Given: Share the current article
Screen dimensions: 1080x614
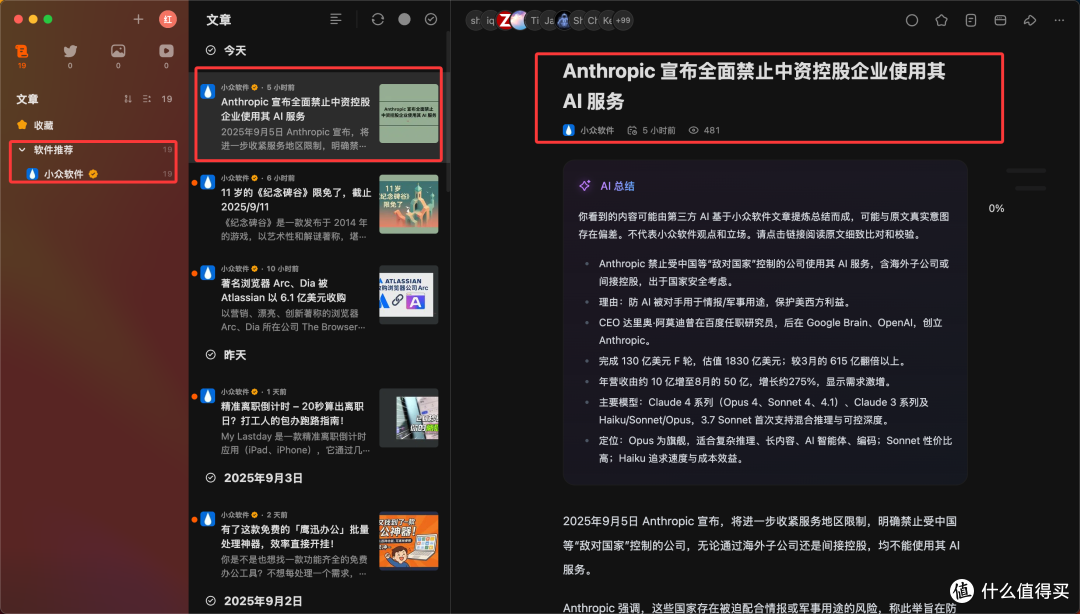Looking at the screenshot, I should click(1030, 21).
